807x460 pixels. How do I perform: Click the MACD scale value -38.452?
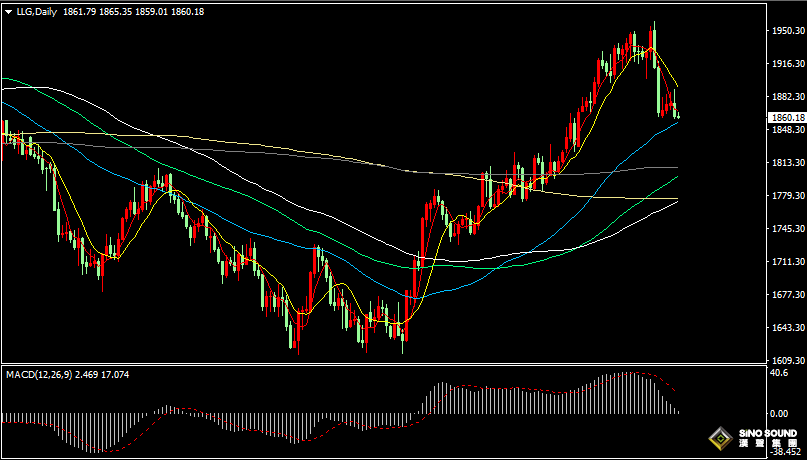pyautogui.click(x=785, y=452)
